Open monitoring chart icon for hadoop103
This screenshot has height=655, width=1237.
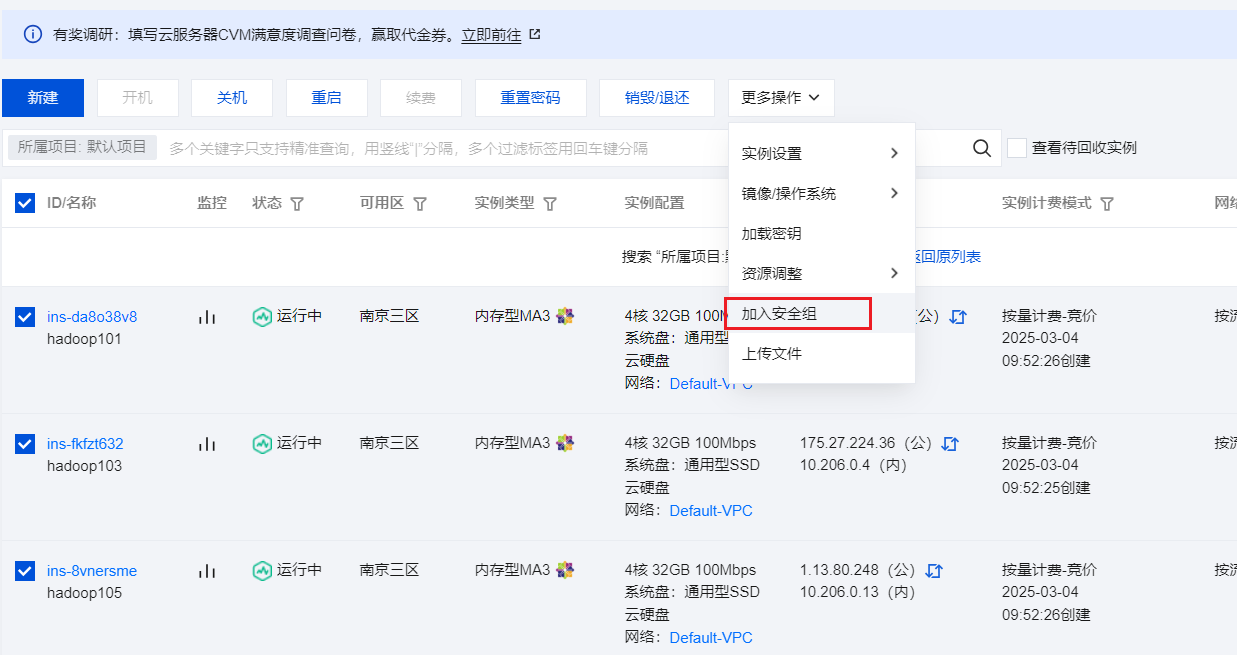click(207, 444)
